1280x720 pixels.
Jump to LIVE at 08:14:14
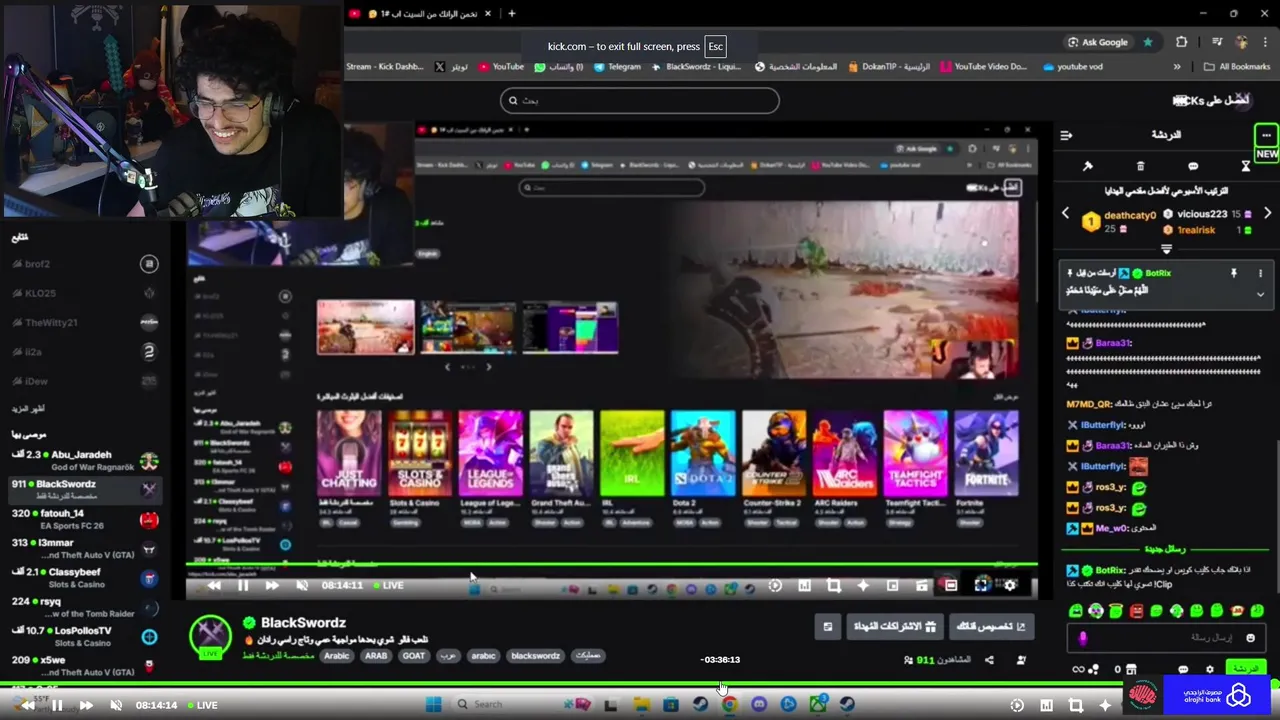point(201,705)
